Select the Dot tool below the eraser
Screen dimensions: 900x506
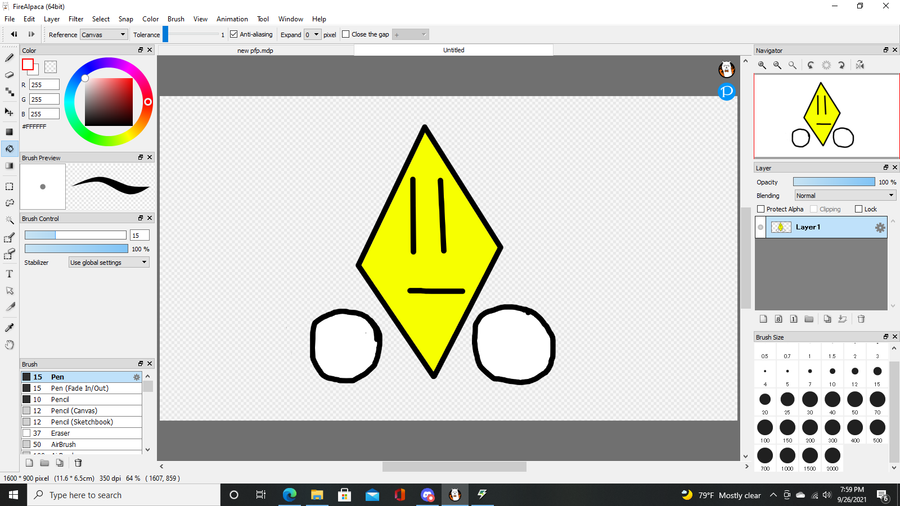(x=10, y=92)
